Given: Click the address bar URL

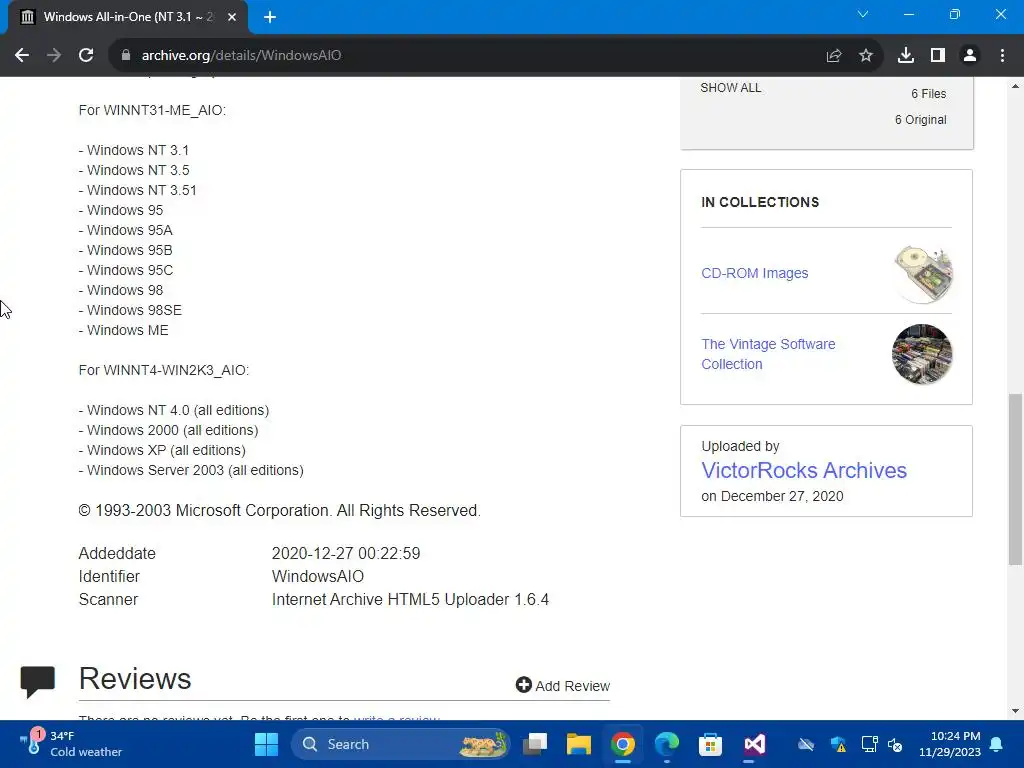Looking at the screenshot, I should click(x=242, y=56).
